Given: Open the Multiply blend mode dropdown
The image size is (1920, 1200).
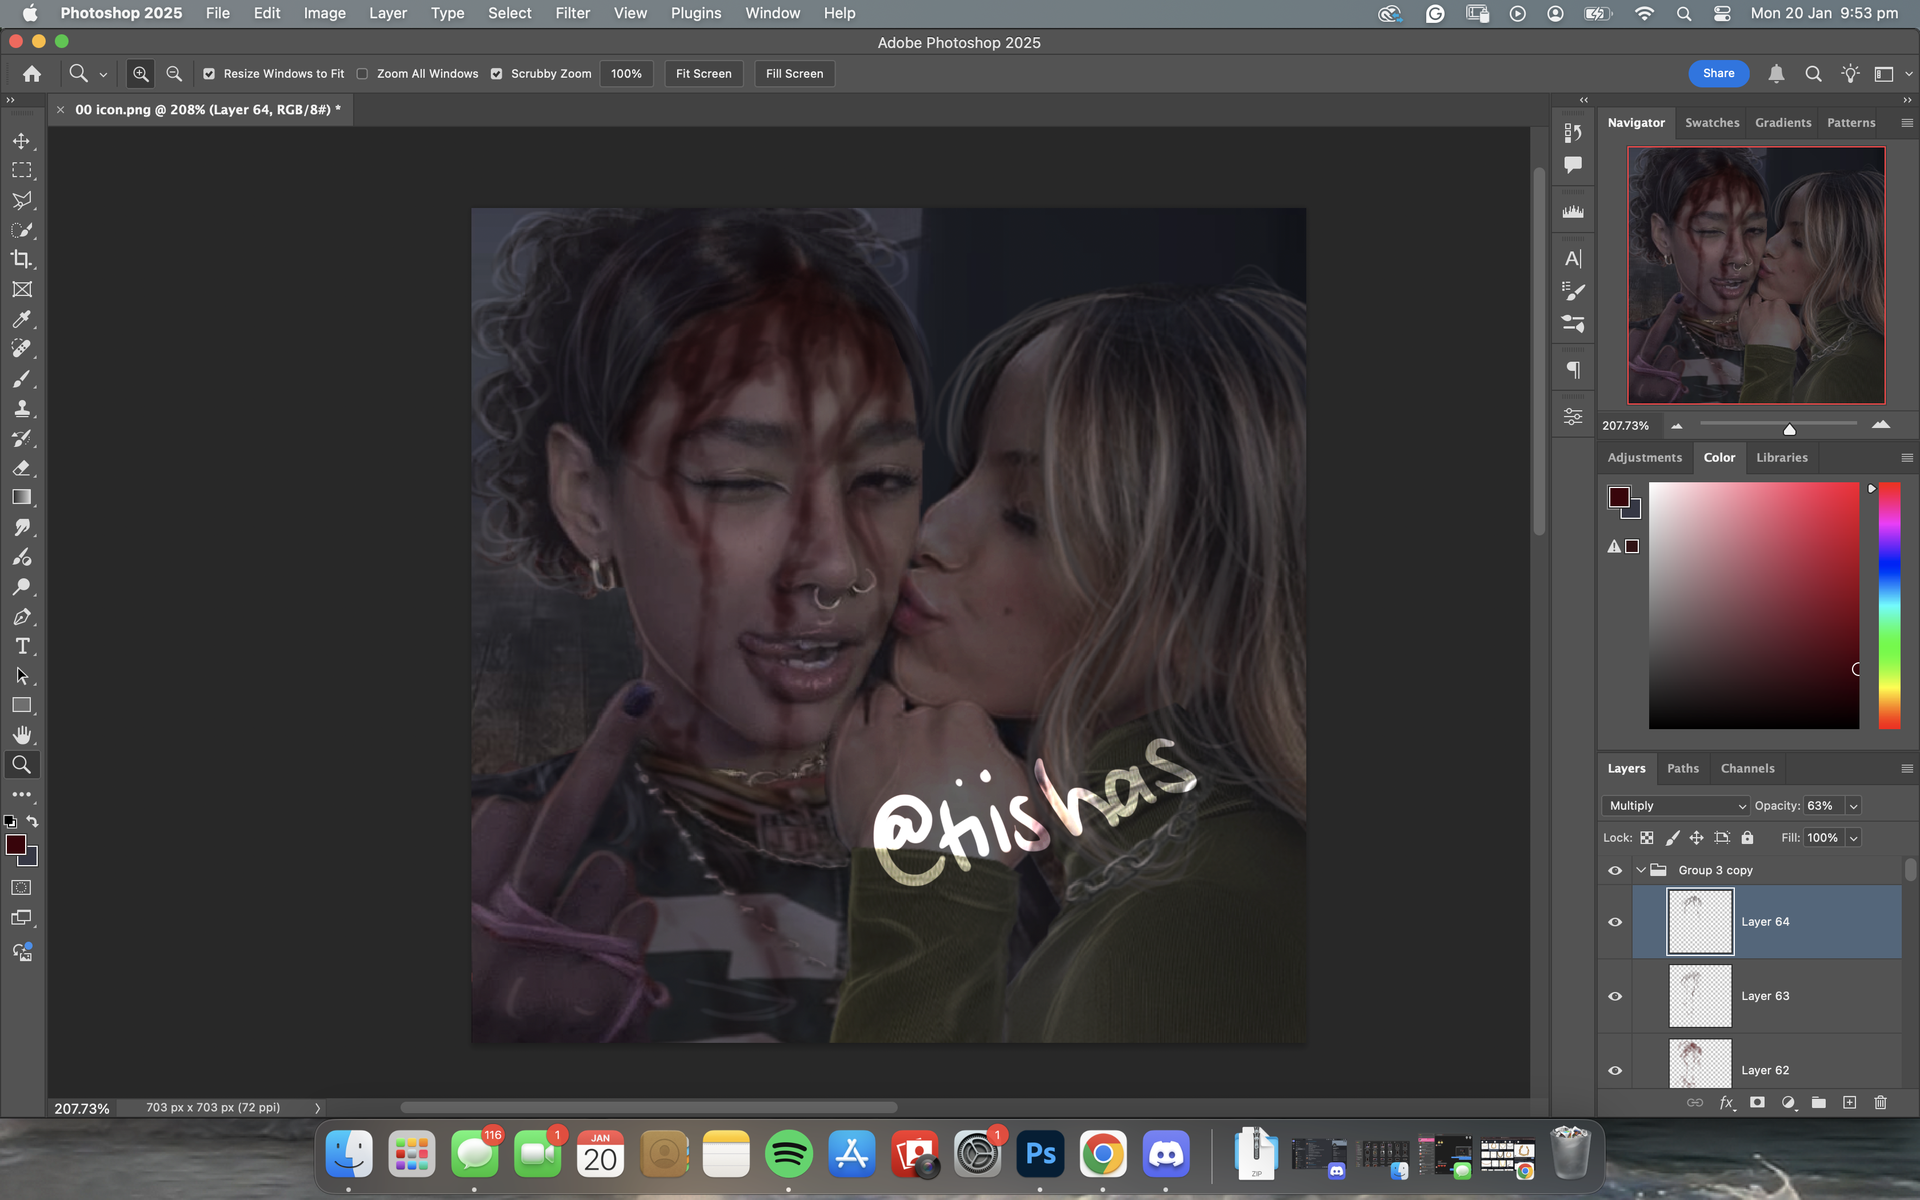Looking at the screenshot, I should [1677, 806].
